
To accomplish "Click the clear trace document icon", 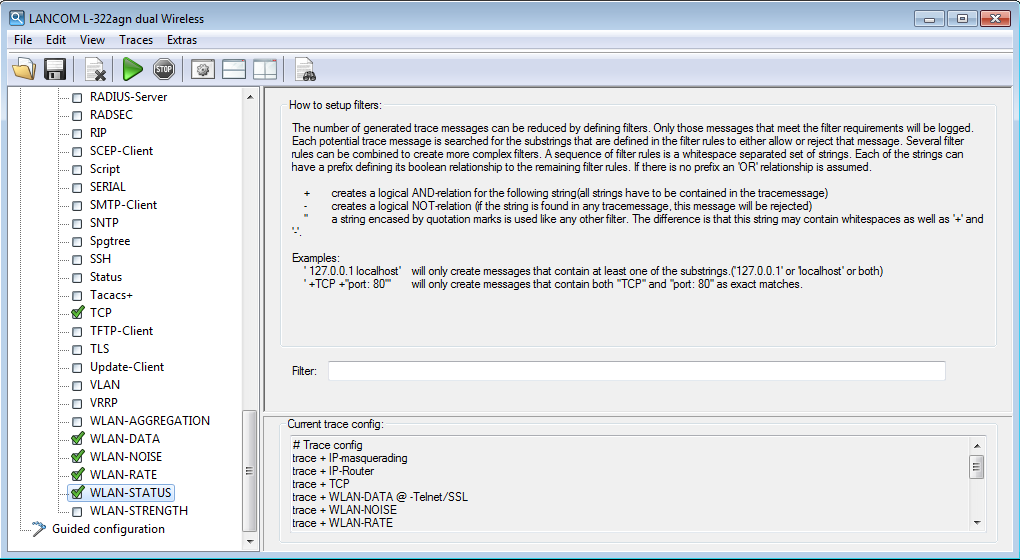I will pyautogui.click(x=96, y=69).
